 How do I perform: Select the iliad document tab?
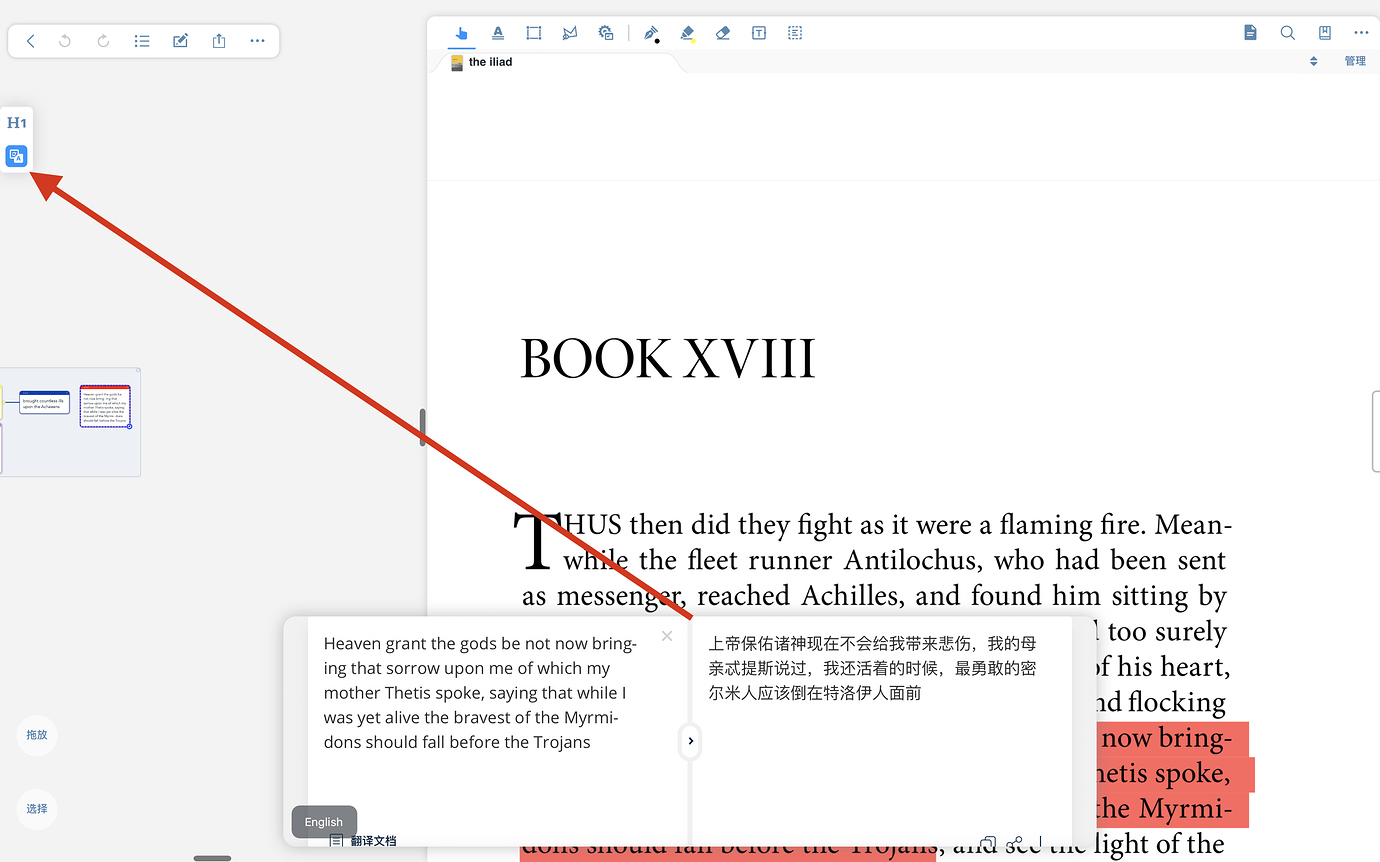489,62
